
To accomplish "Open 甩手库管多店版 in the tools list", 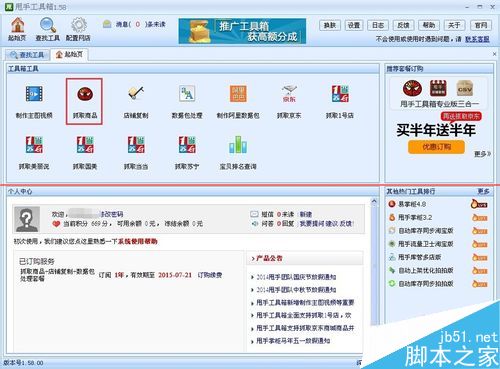I will tap(420, 257).
